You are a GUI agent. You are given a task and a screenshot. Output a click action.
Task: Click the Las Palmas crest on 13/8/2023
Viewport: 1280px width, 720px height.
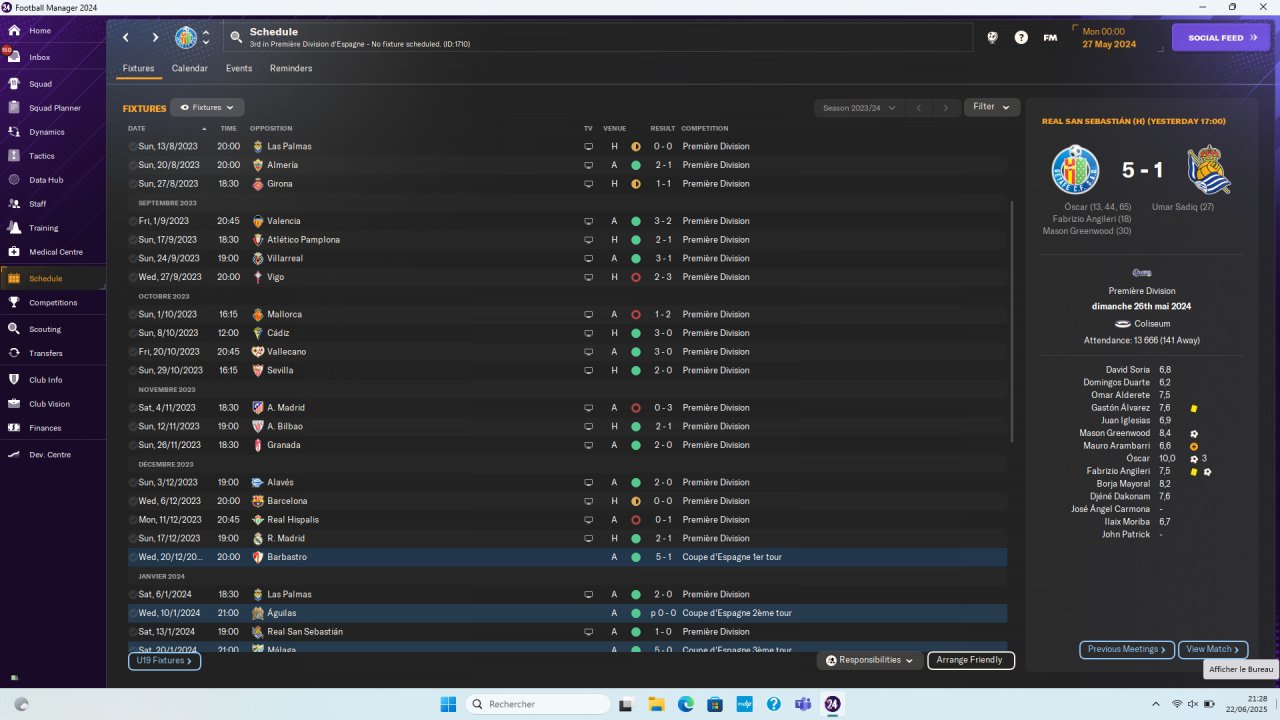[x=258, y=147]
